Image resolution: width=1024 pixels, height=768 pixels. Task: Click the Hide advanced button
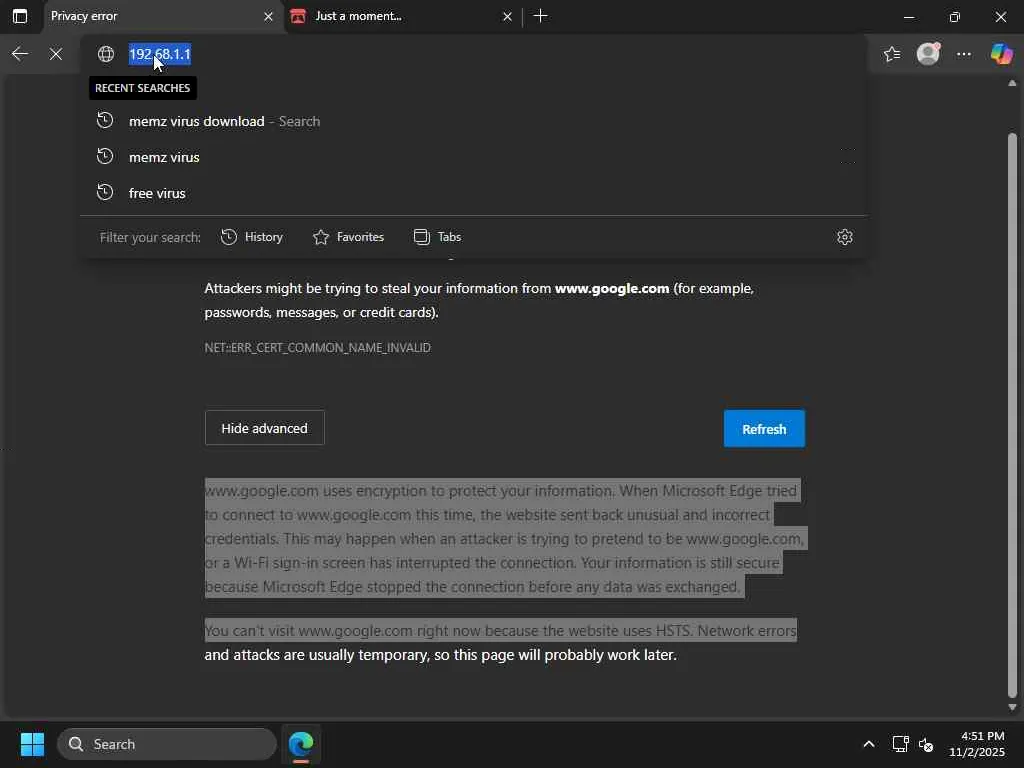point(264,428)
